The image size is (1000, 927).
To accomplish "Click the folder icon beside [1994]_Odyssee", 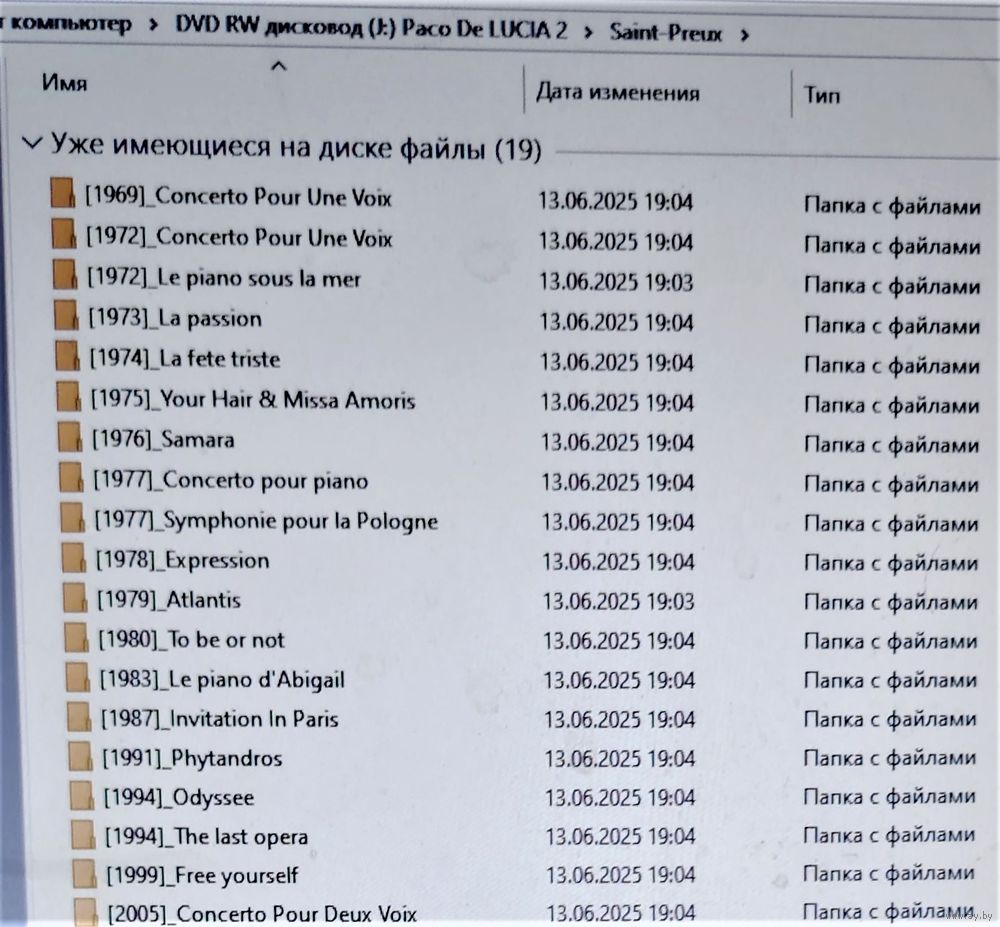I will [x=82, y=796].
